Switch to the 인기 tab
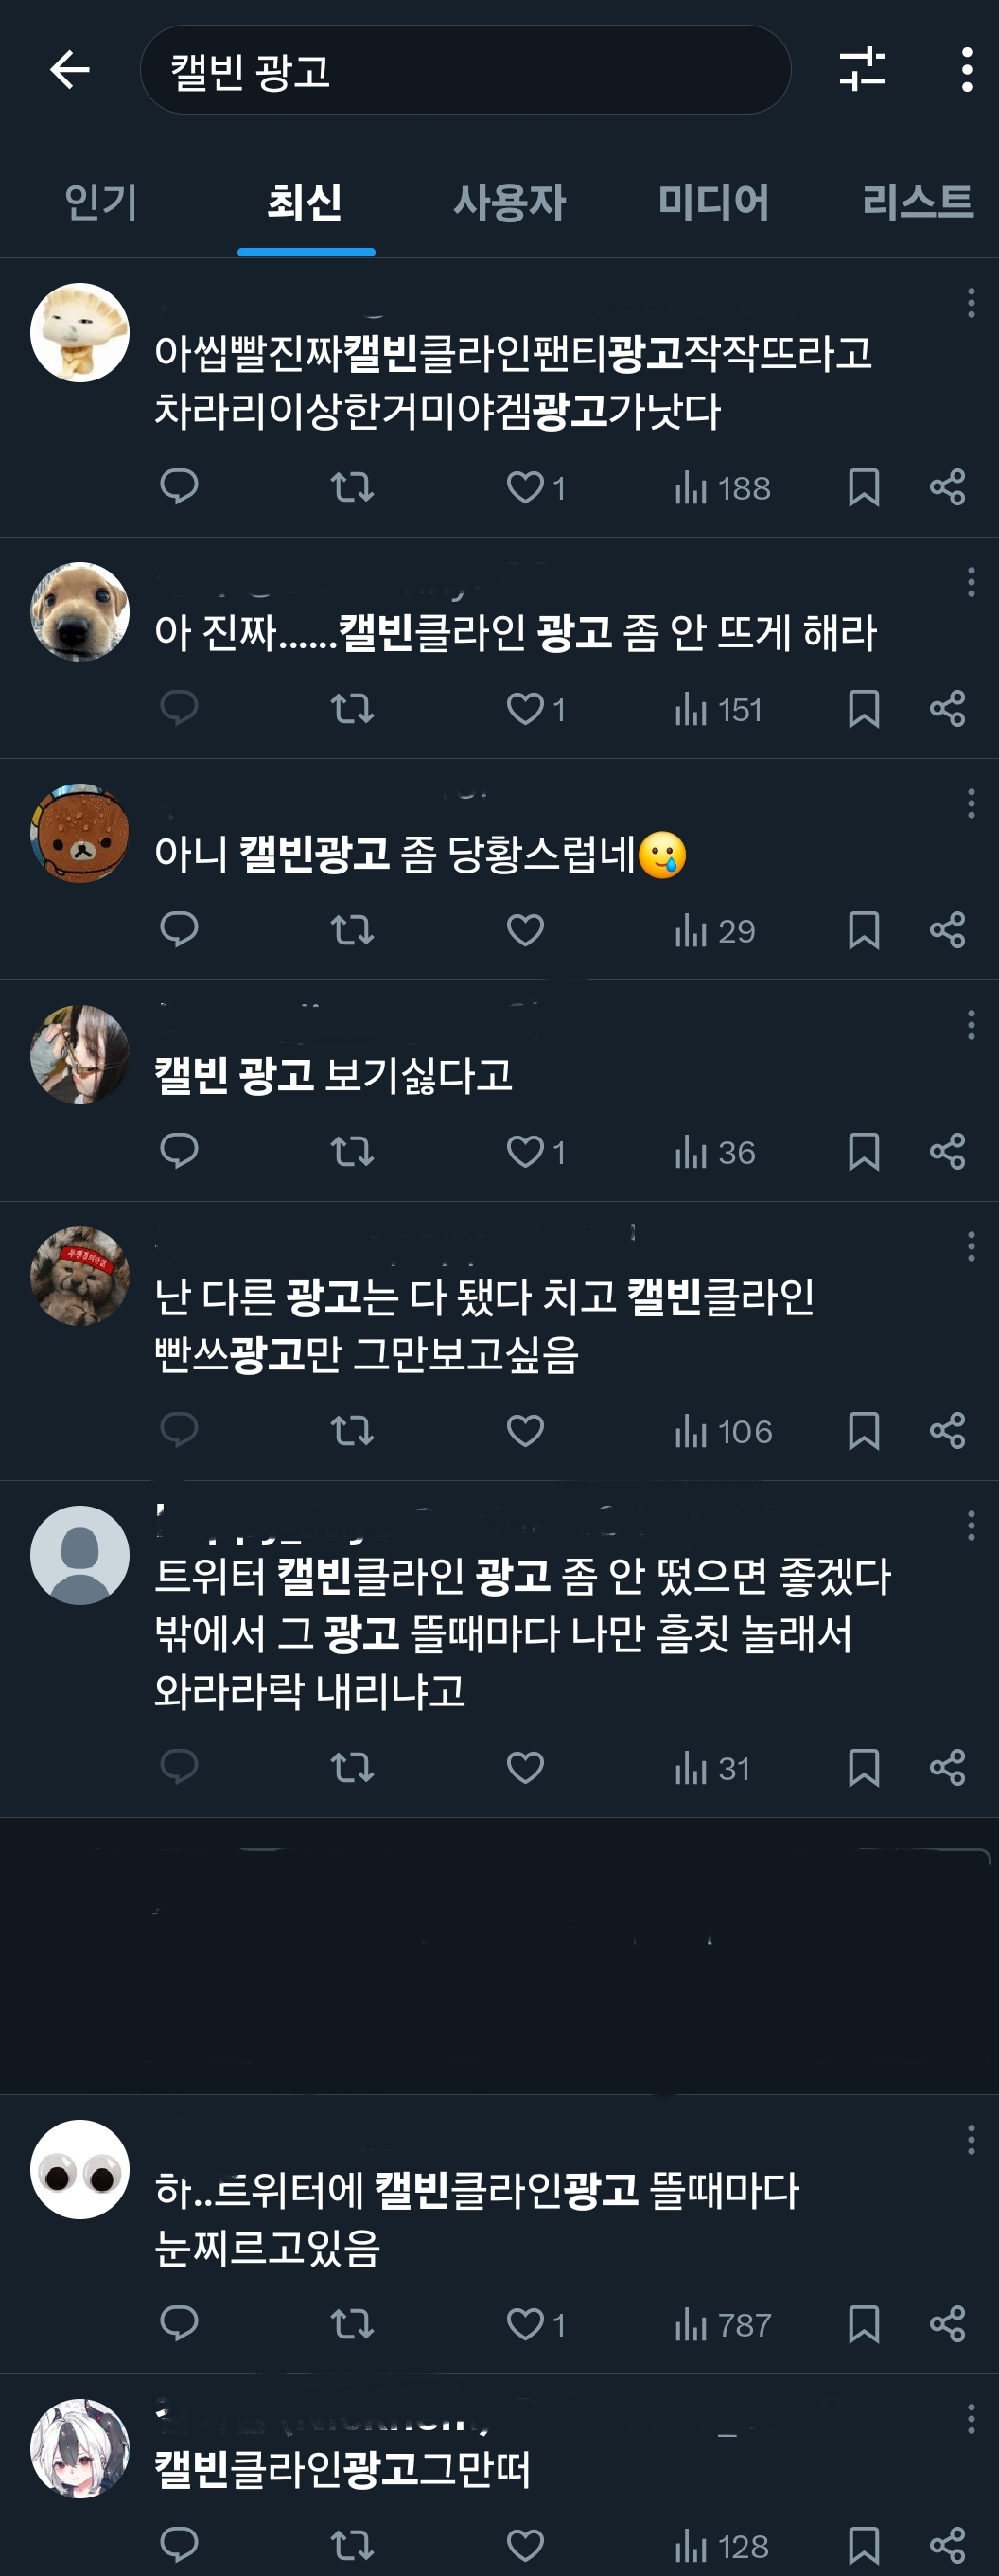This screenshot has height=2576, width=999. point(100,202)
